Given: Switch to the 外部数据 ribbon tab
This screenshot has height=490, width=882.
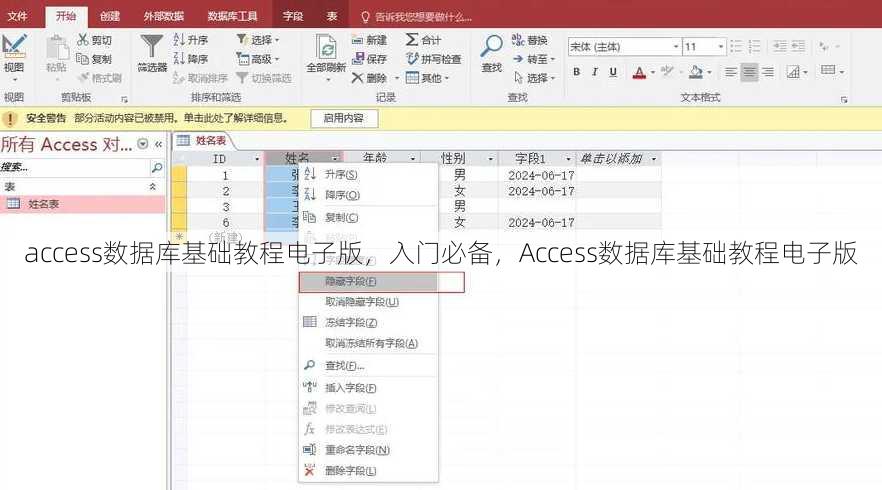Looking at the screenshot, I should click(164, 16).
